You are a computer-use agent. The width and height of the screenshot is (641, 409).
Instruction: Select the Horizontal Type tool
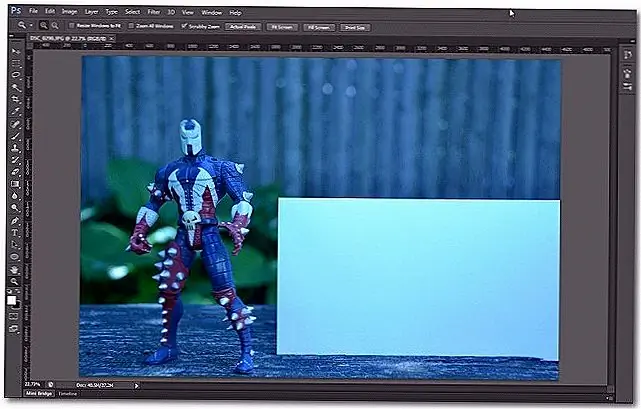click(16, 232)
